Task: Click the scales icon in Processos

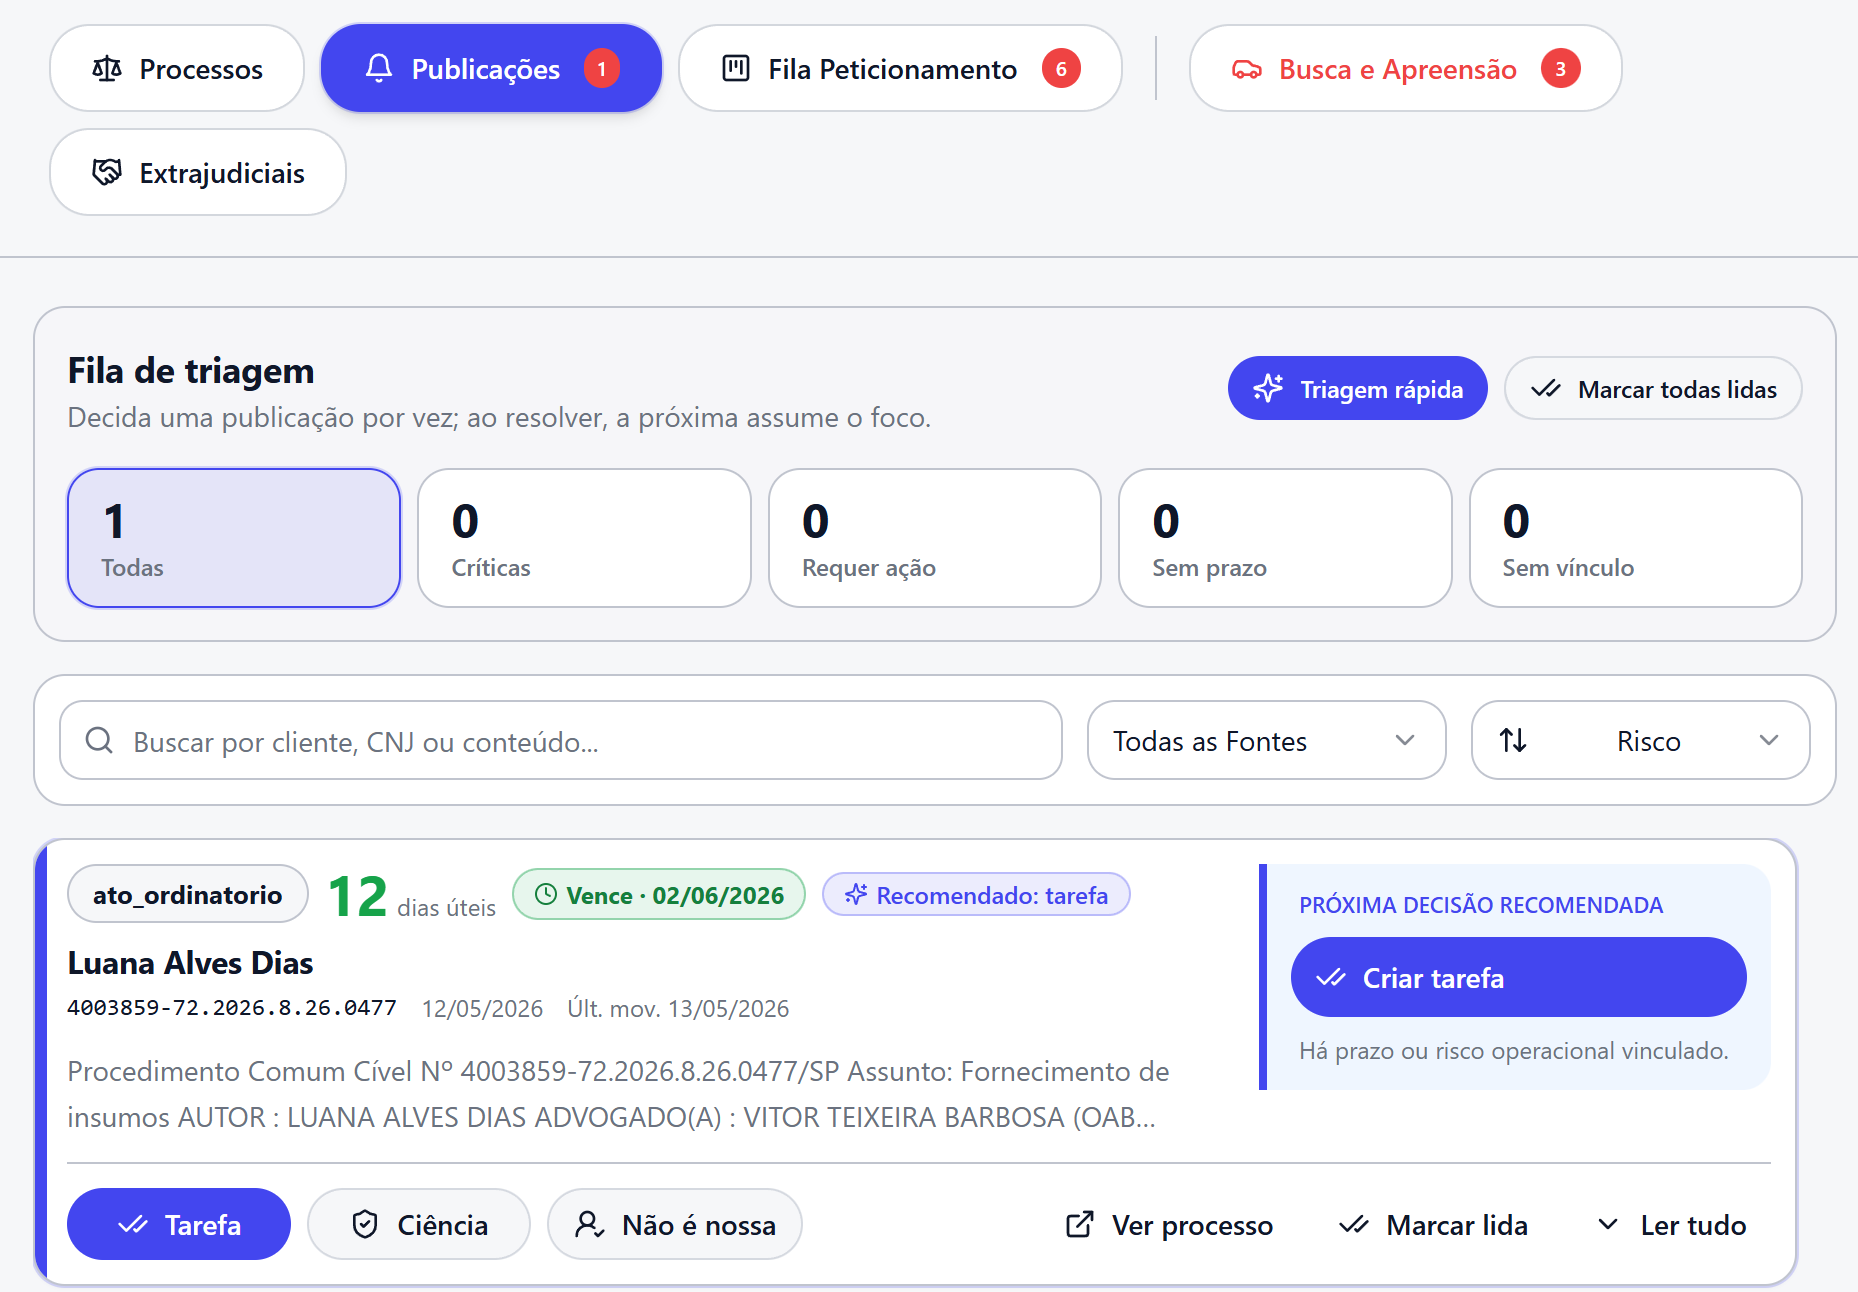Action: pos(107,69)
